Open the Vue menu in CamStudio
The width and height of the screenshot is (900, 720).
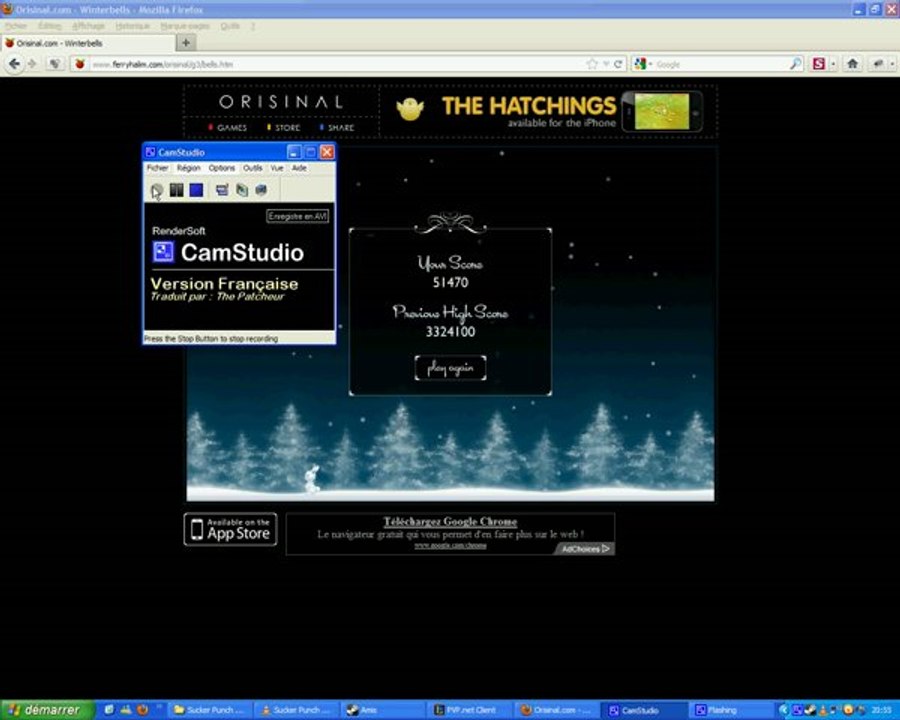point(277,168)
